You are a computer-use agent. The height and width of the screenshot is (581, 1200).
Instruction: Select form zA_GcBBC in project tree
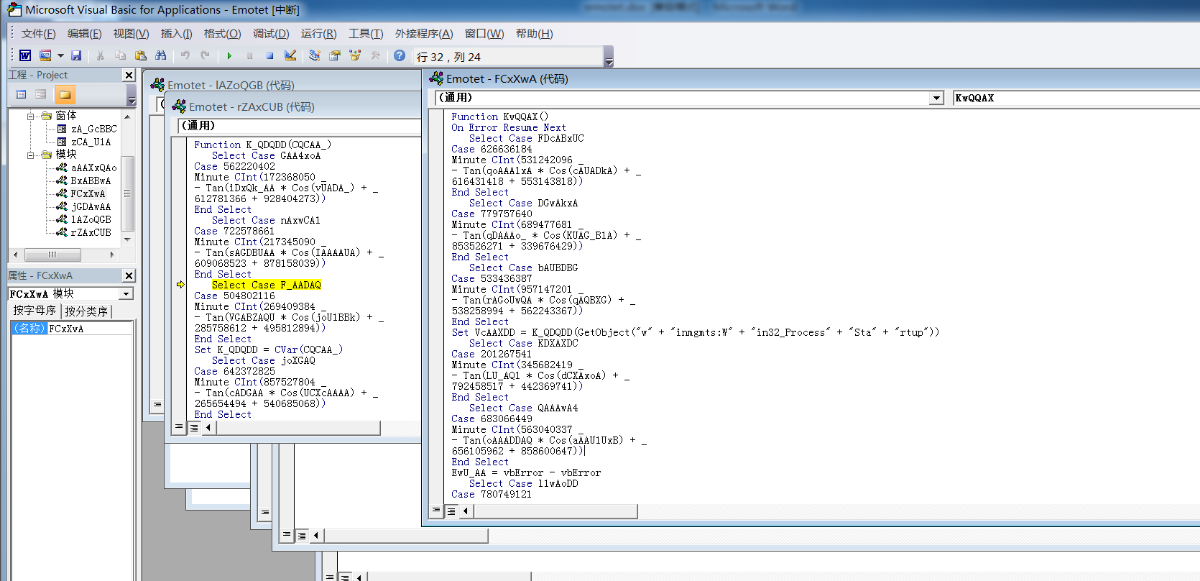[x=93, y=129]
